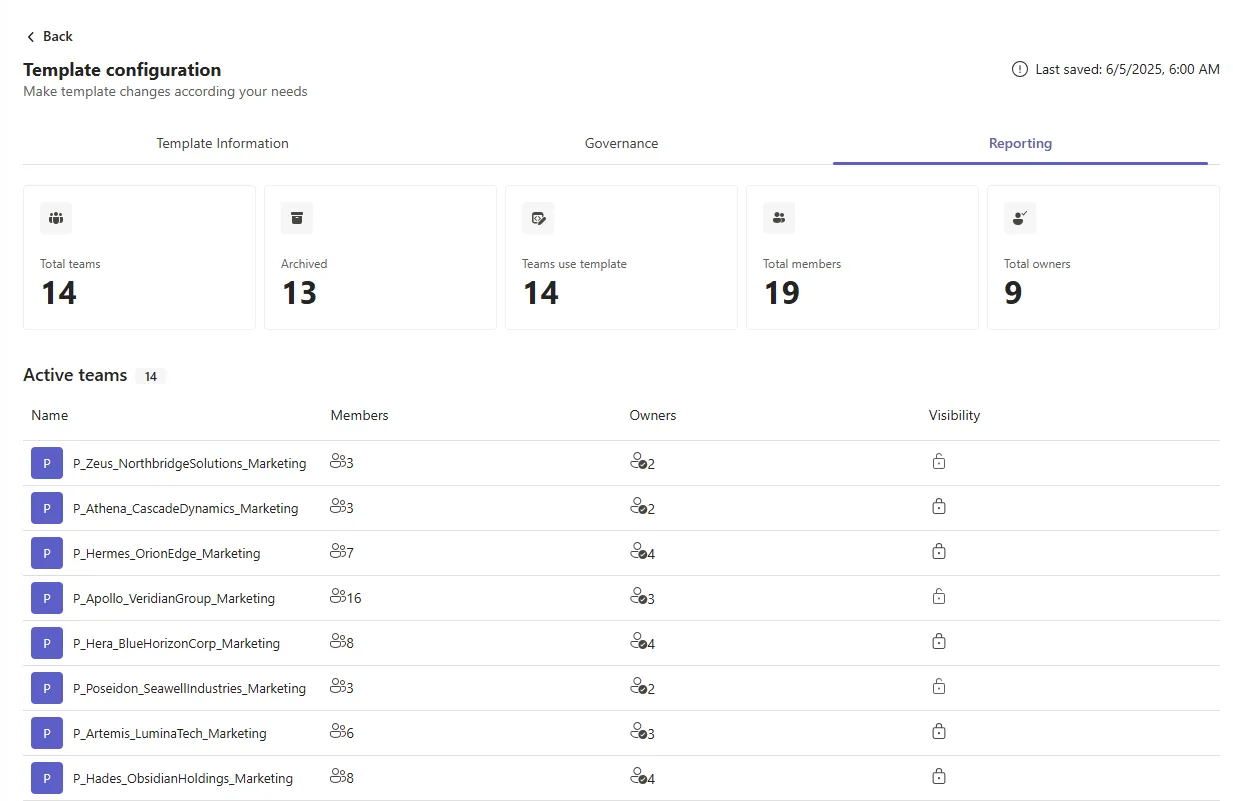Select the Reporting tab
Screen dimensions: 1233x801
(1020, 143)
